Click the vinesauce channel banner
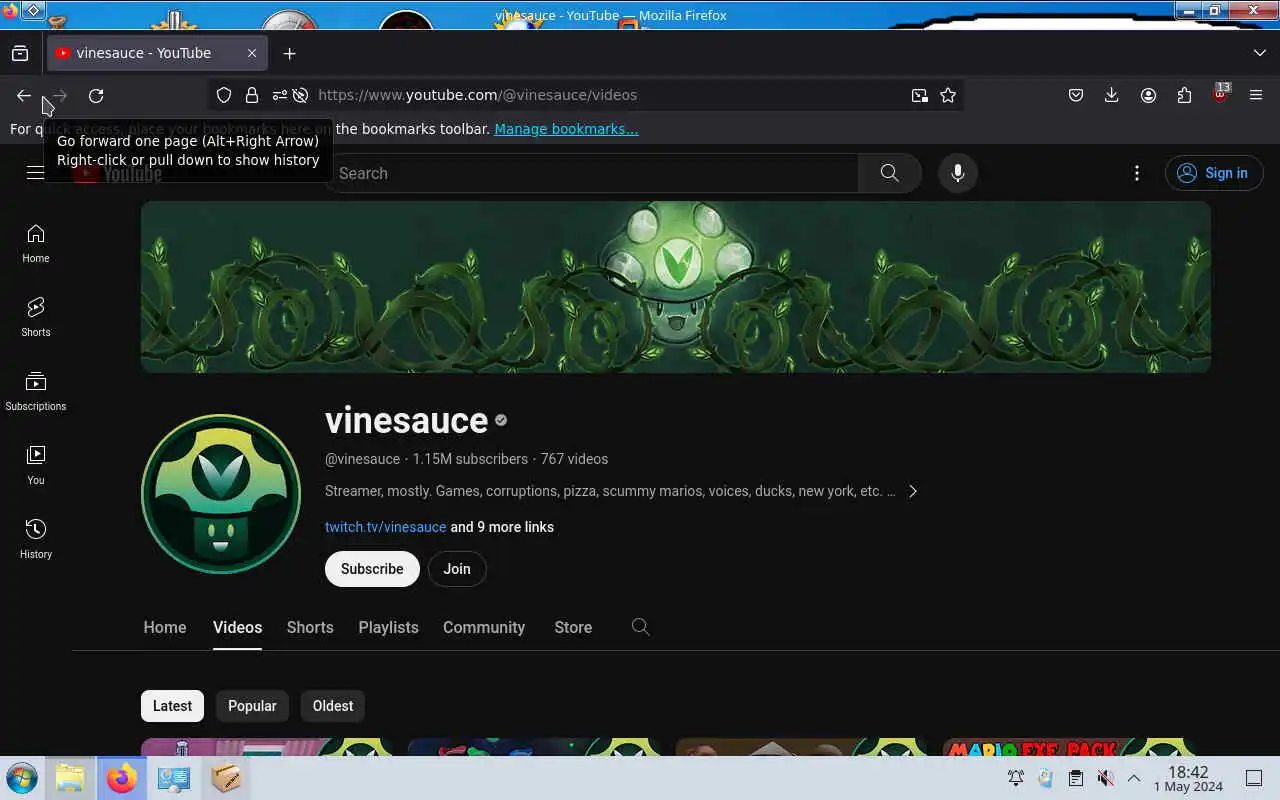The height and width of the screenshot is (800, 1280). point(676,287)
